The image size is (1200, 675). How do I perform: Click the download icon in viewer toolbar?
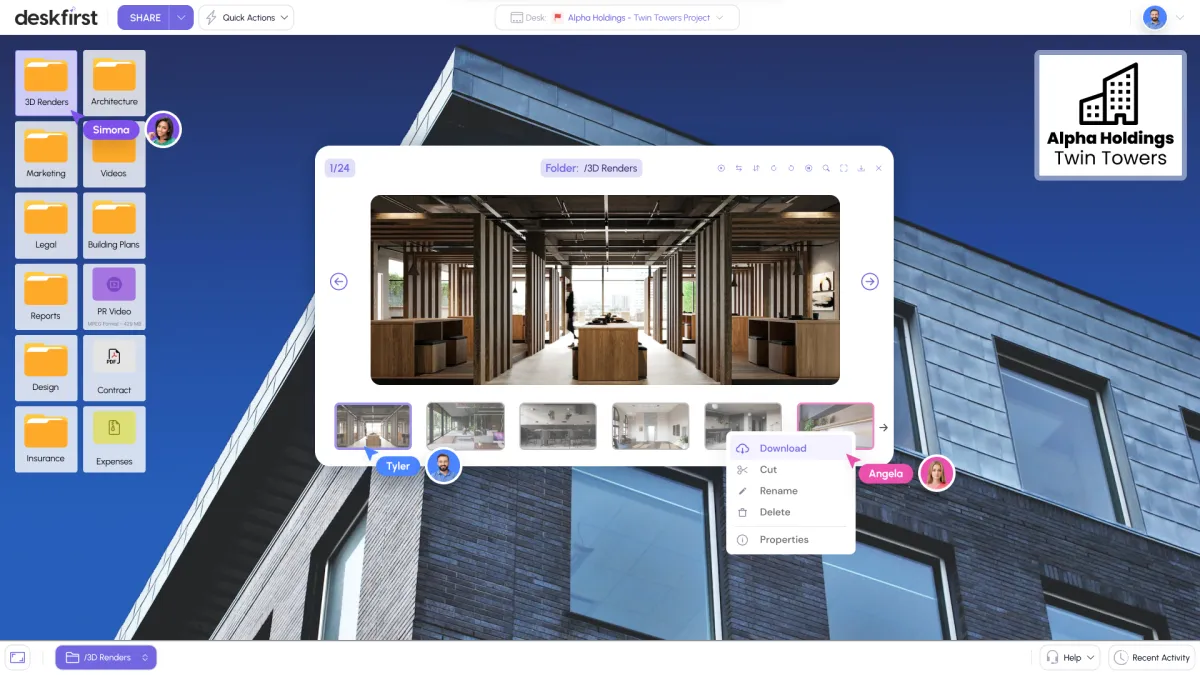tap(861, 168)
